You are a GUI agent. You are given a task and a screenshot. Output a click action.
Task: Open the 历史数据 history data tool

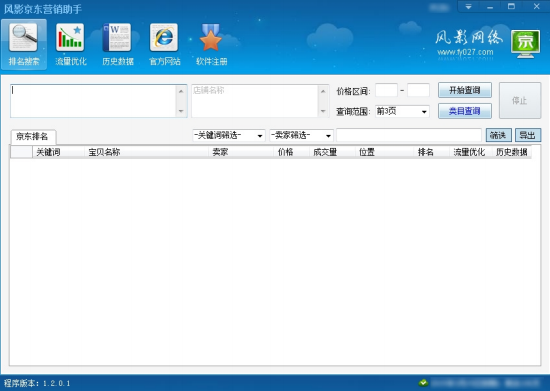point(118,45)
